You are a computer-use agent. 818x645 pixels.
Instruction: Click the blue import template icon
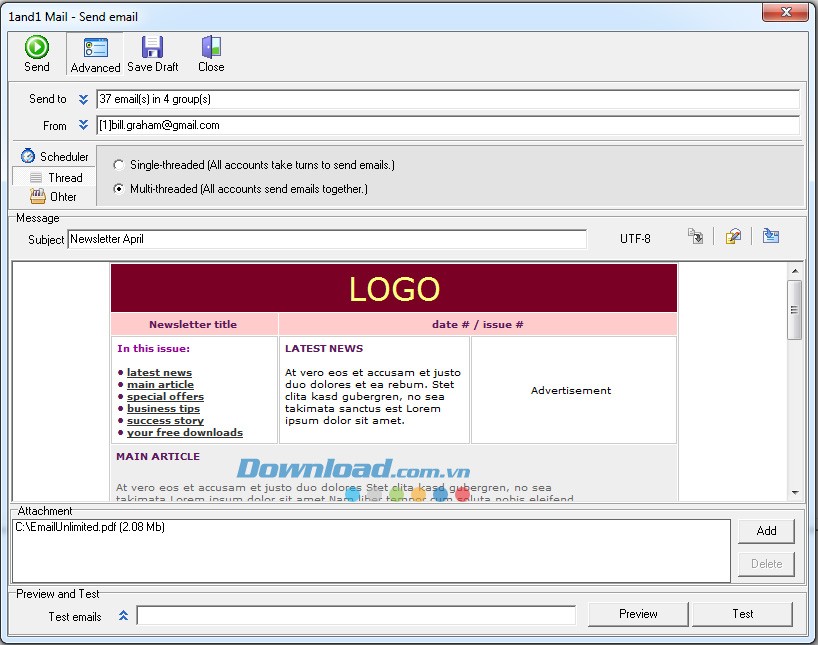(770, 237)
